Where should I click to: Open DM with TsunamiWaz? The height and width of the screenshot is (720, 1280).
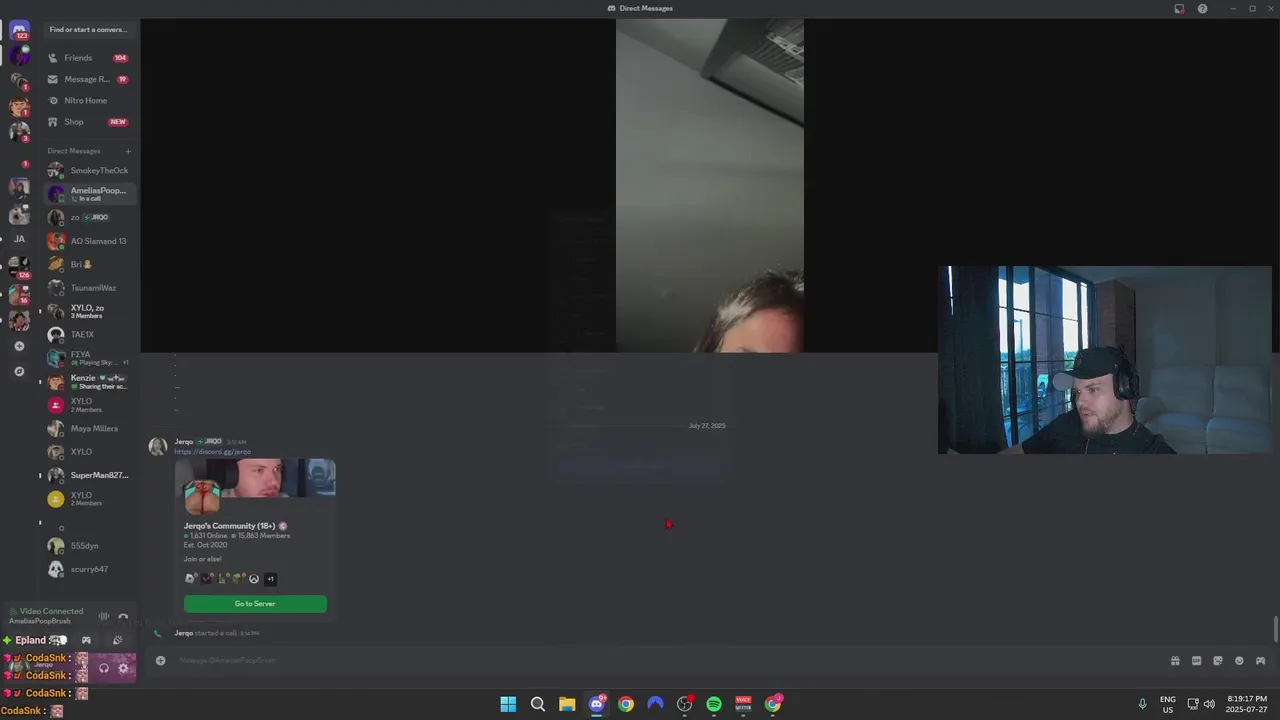click(89, 288)
